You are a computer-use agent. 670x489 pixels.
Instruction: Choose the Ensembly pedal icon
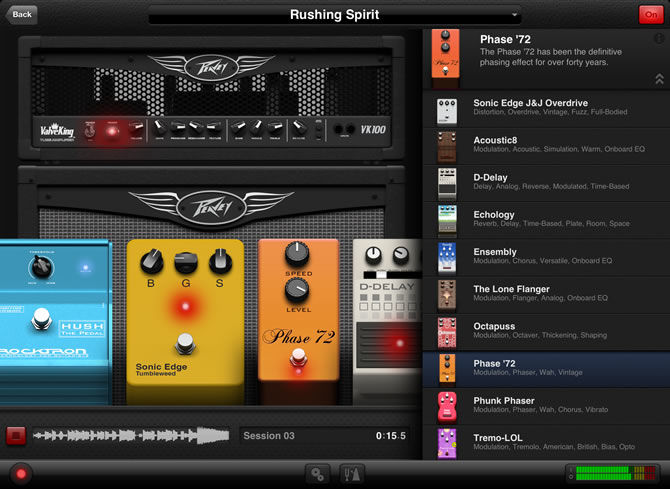click(x=447, y=259)
